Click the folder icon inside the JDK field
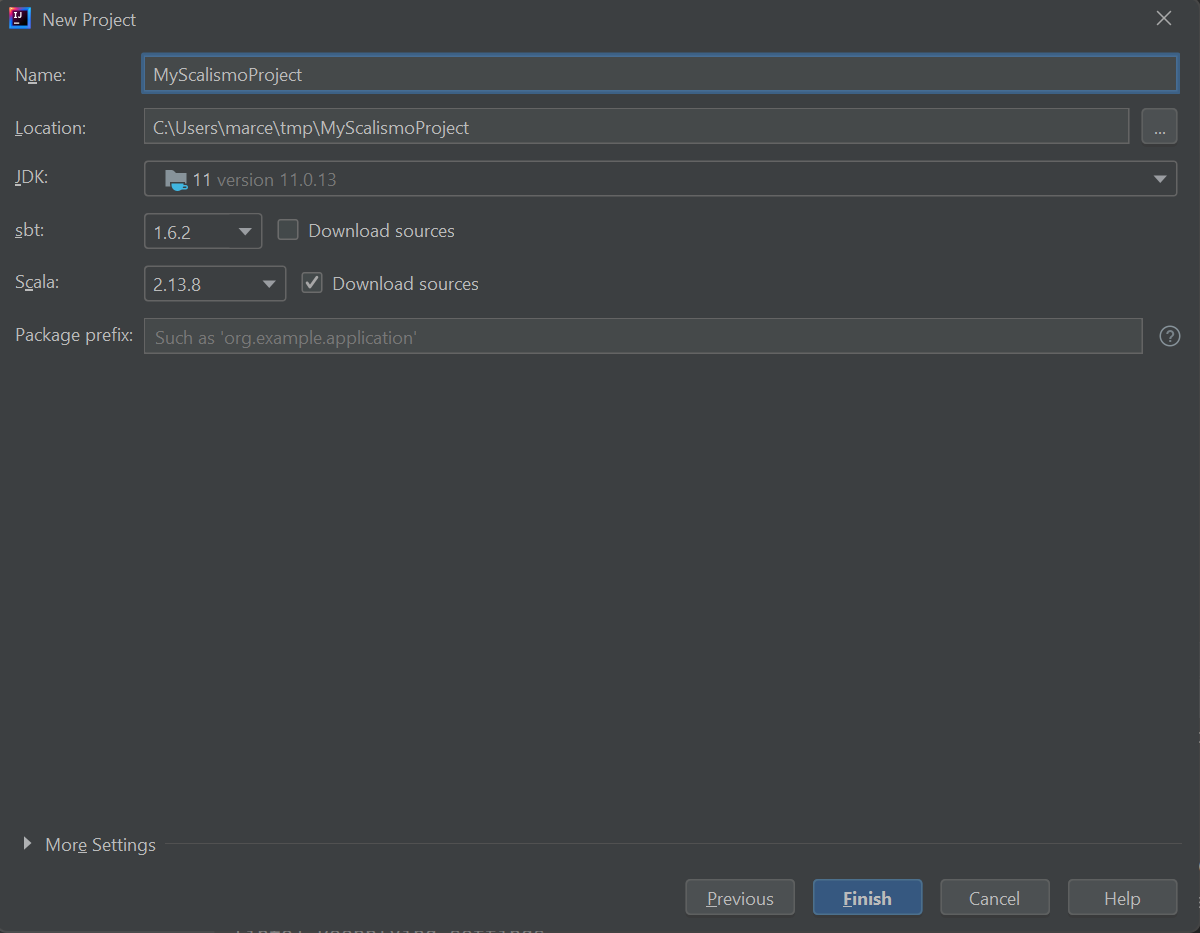Screen dimensions: 1200x933 point(177,178)
